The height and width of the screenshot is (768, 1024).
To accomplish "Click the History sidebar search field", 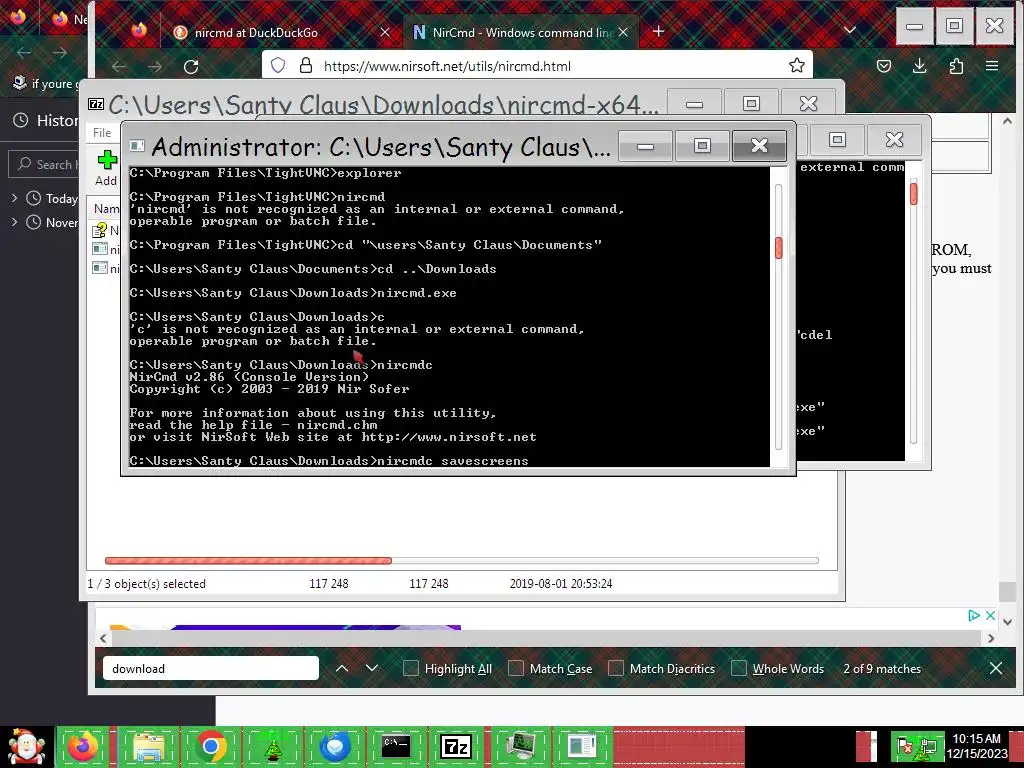I will (44, 164).
